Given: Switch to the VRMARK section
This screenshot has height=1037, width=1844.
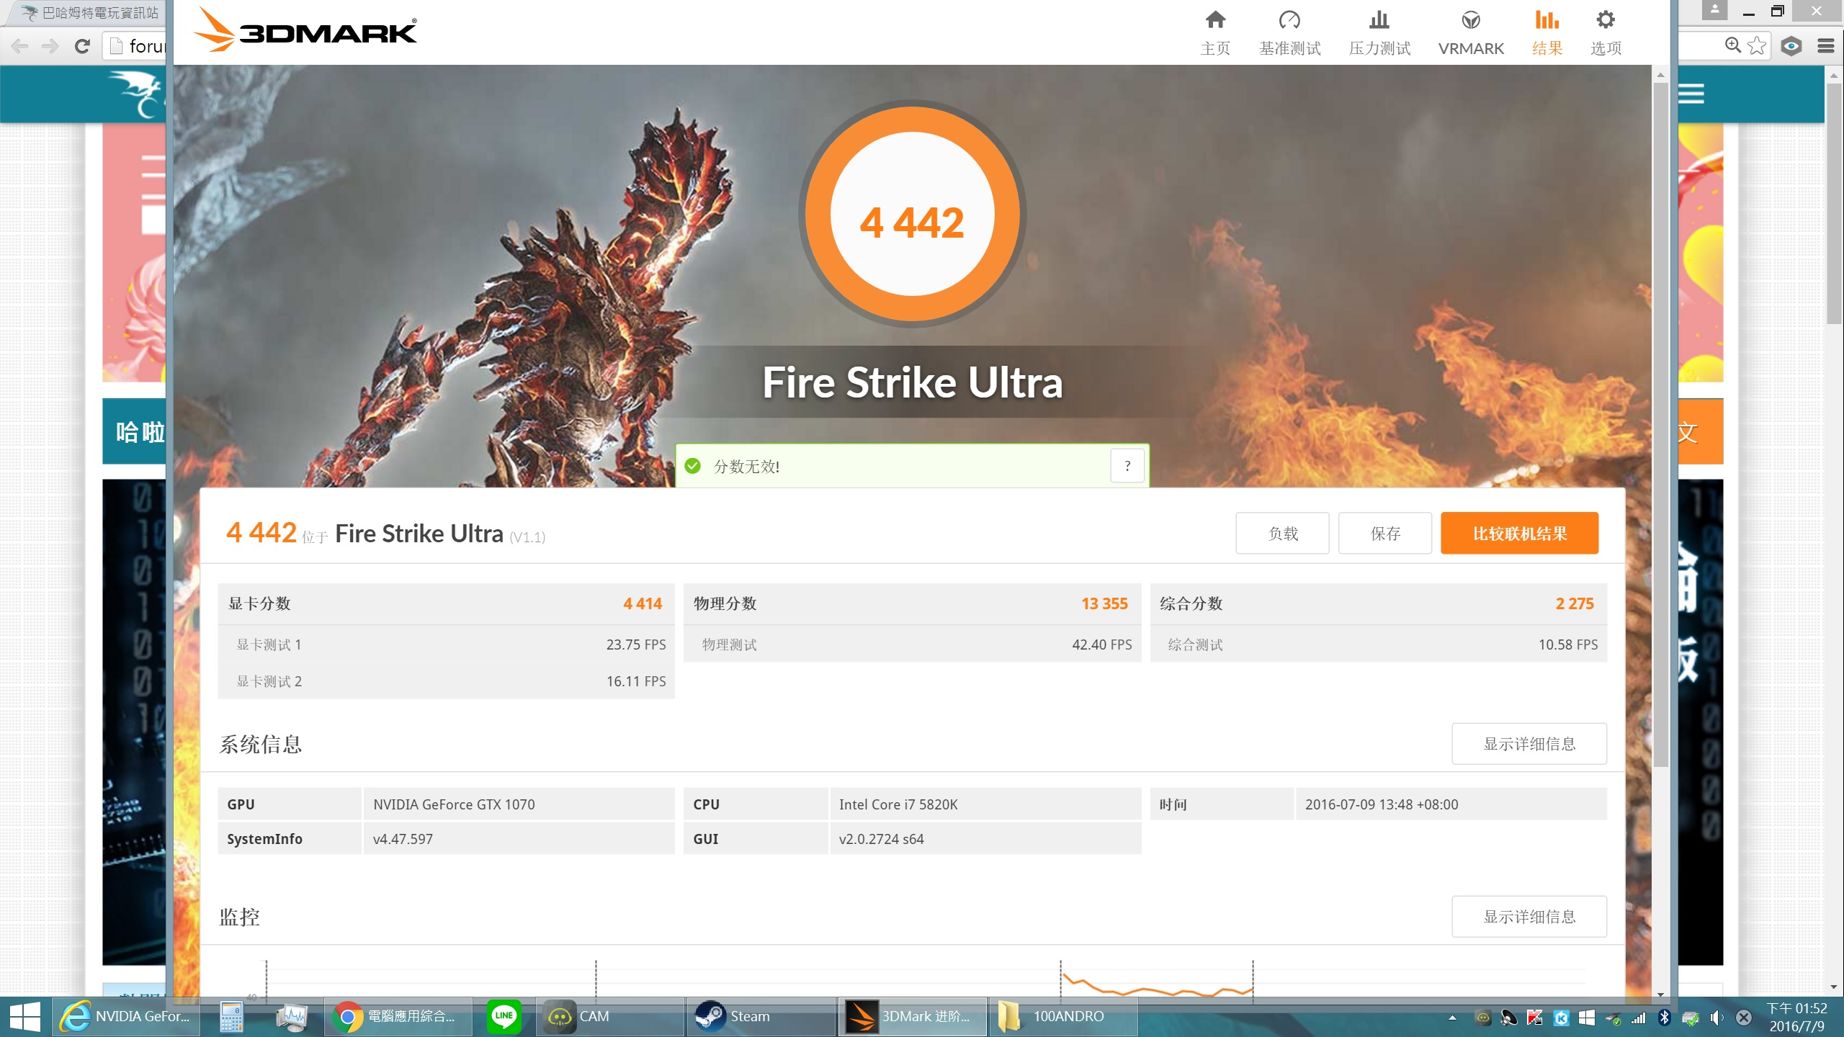Looking at the screenshot, I should [1470, 32].
